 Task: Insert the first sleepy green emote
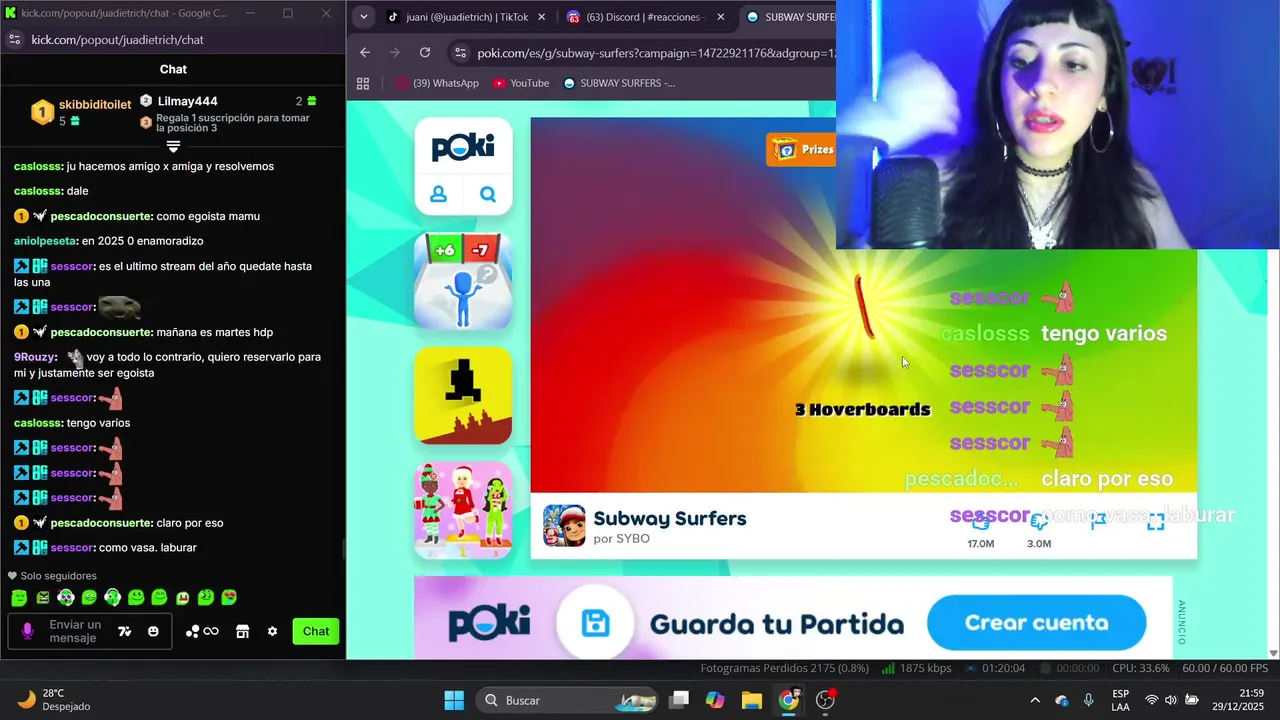coord(19,598)
